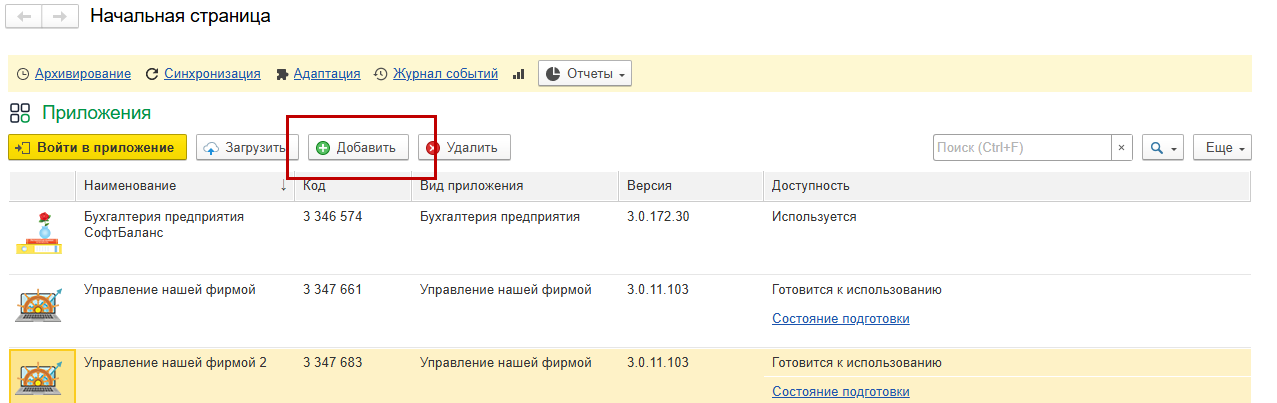Click code cell 3 347 661
The image size is (1277, 403).
pyautogui.click(x=332, y=290)
